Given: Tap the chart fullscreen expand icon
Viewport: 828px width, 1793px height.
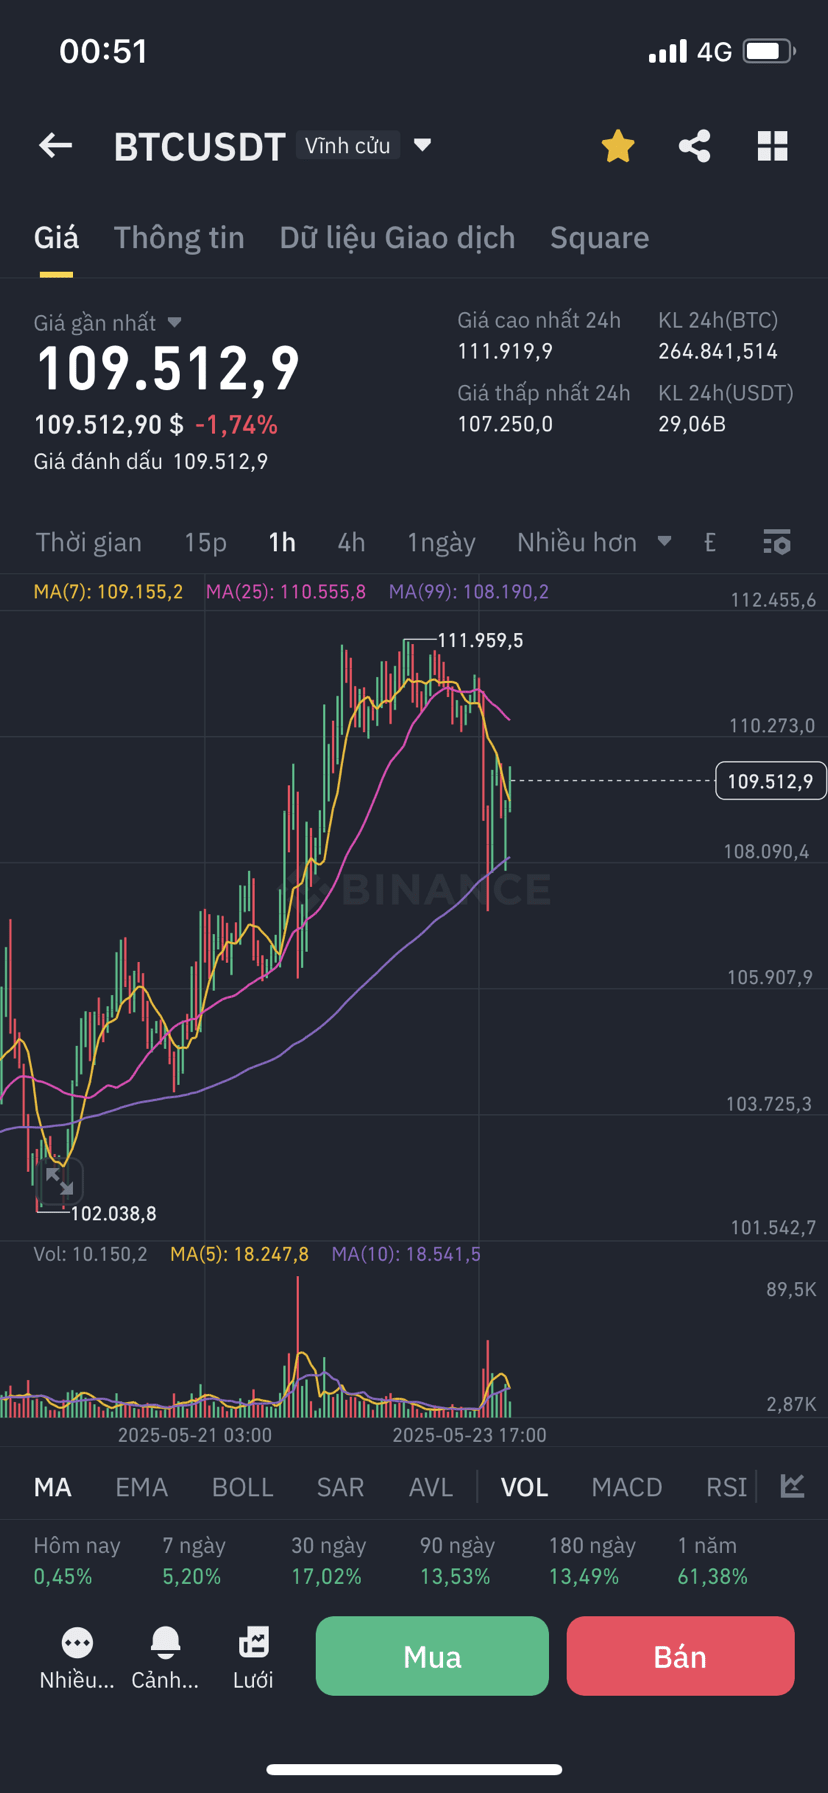Looking at the screenshot, I should (59, 1182).
